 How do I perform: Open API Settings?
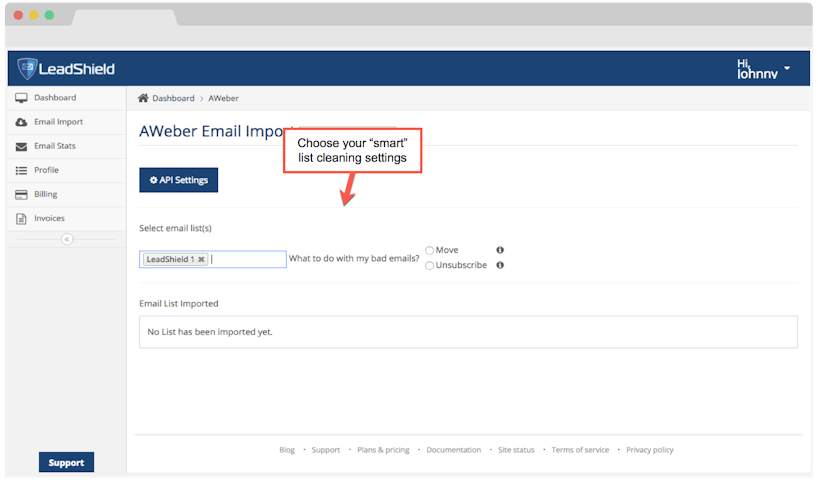pos(178,180)
